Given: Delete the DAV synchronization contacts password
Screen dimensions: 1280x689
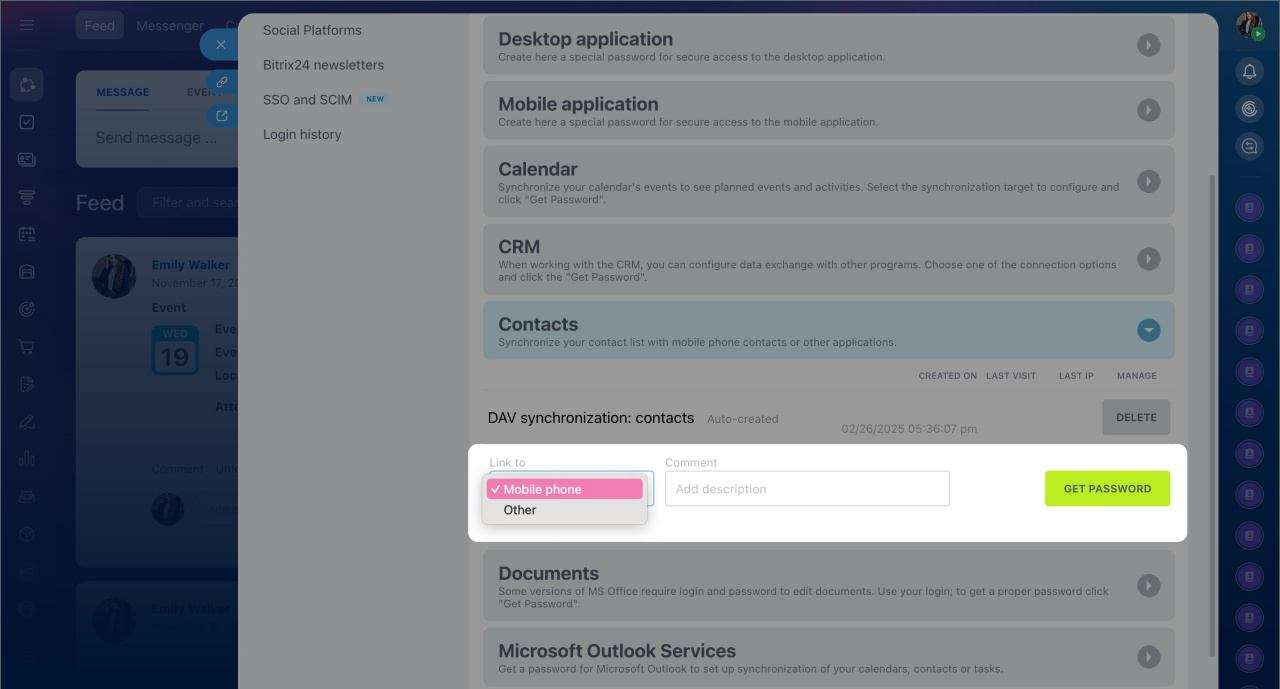Looking at the screenshot, I should click(1135, 418).
